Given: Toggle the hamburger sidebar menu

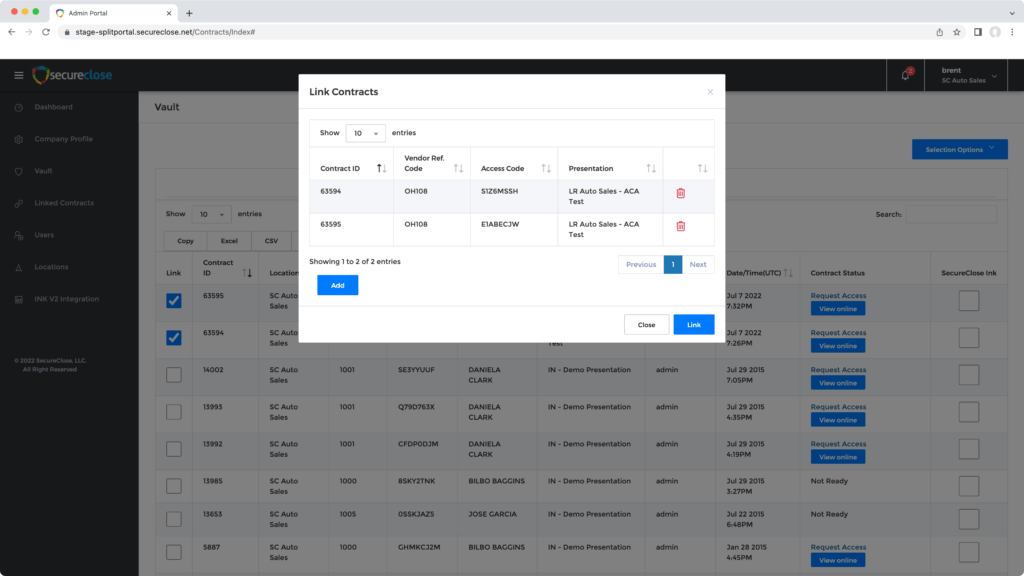Looking at the screenshot, I should pyautogui.click(x=18, y=75).
